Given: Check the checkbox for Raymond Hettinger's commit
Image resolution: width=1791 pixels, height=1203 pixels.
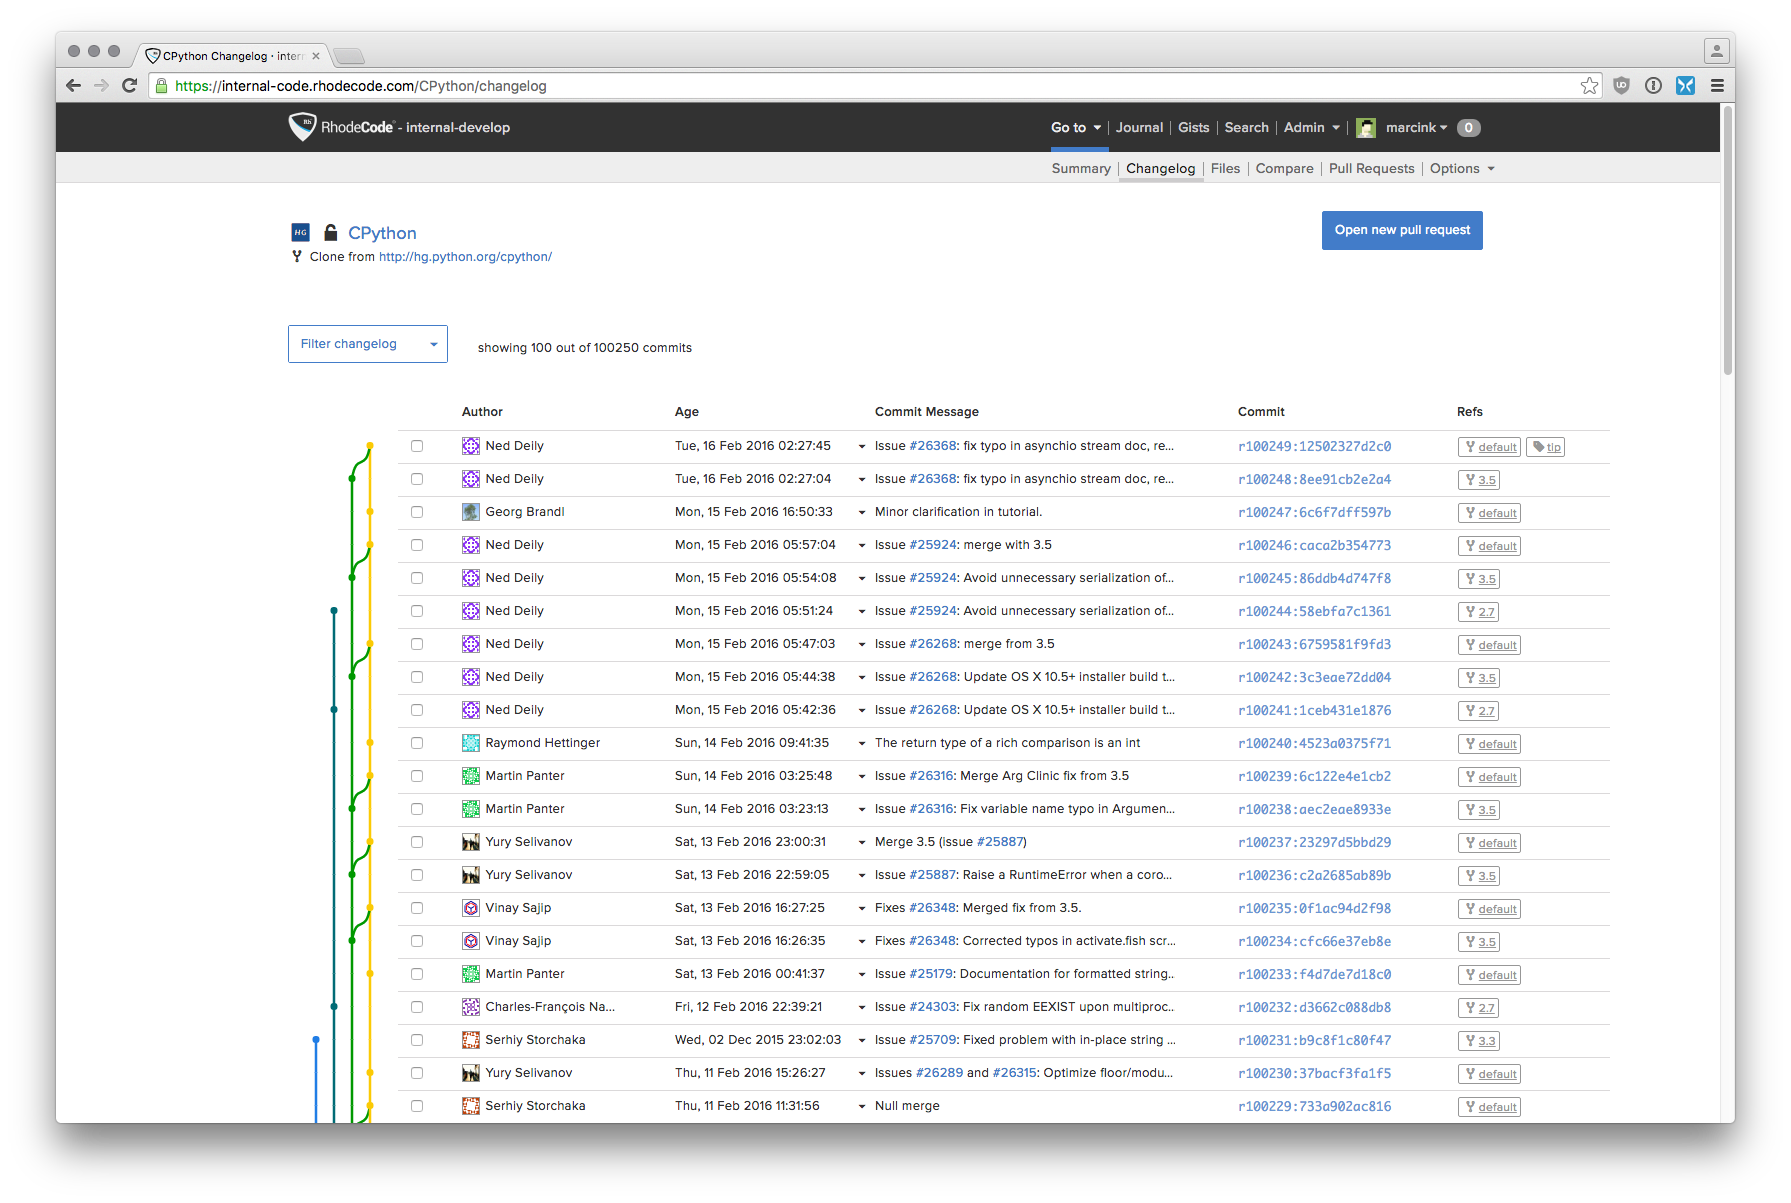Looking at the screenshot, I should 417,742.
